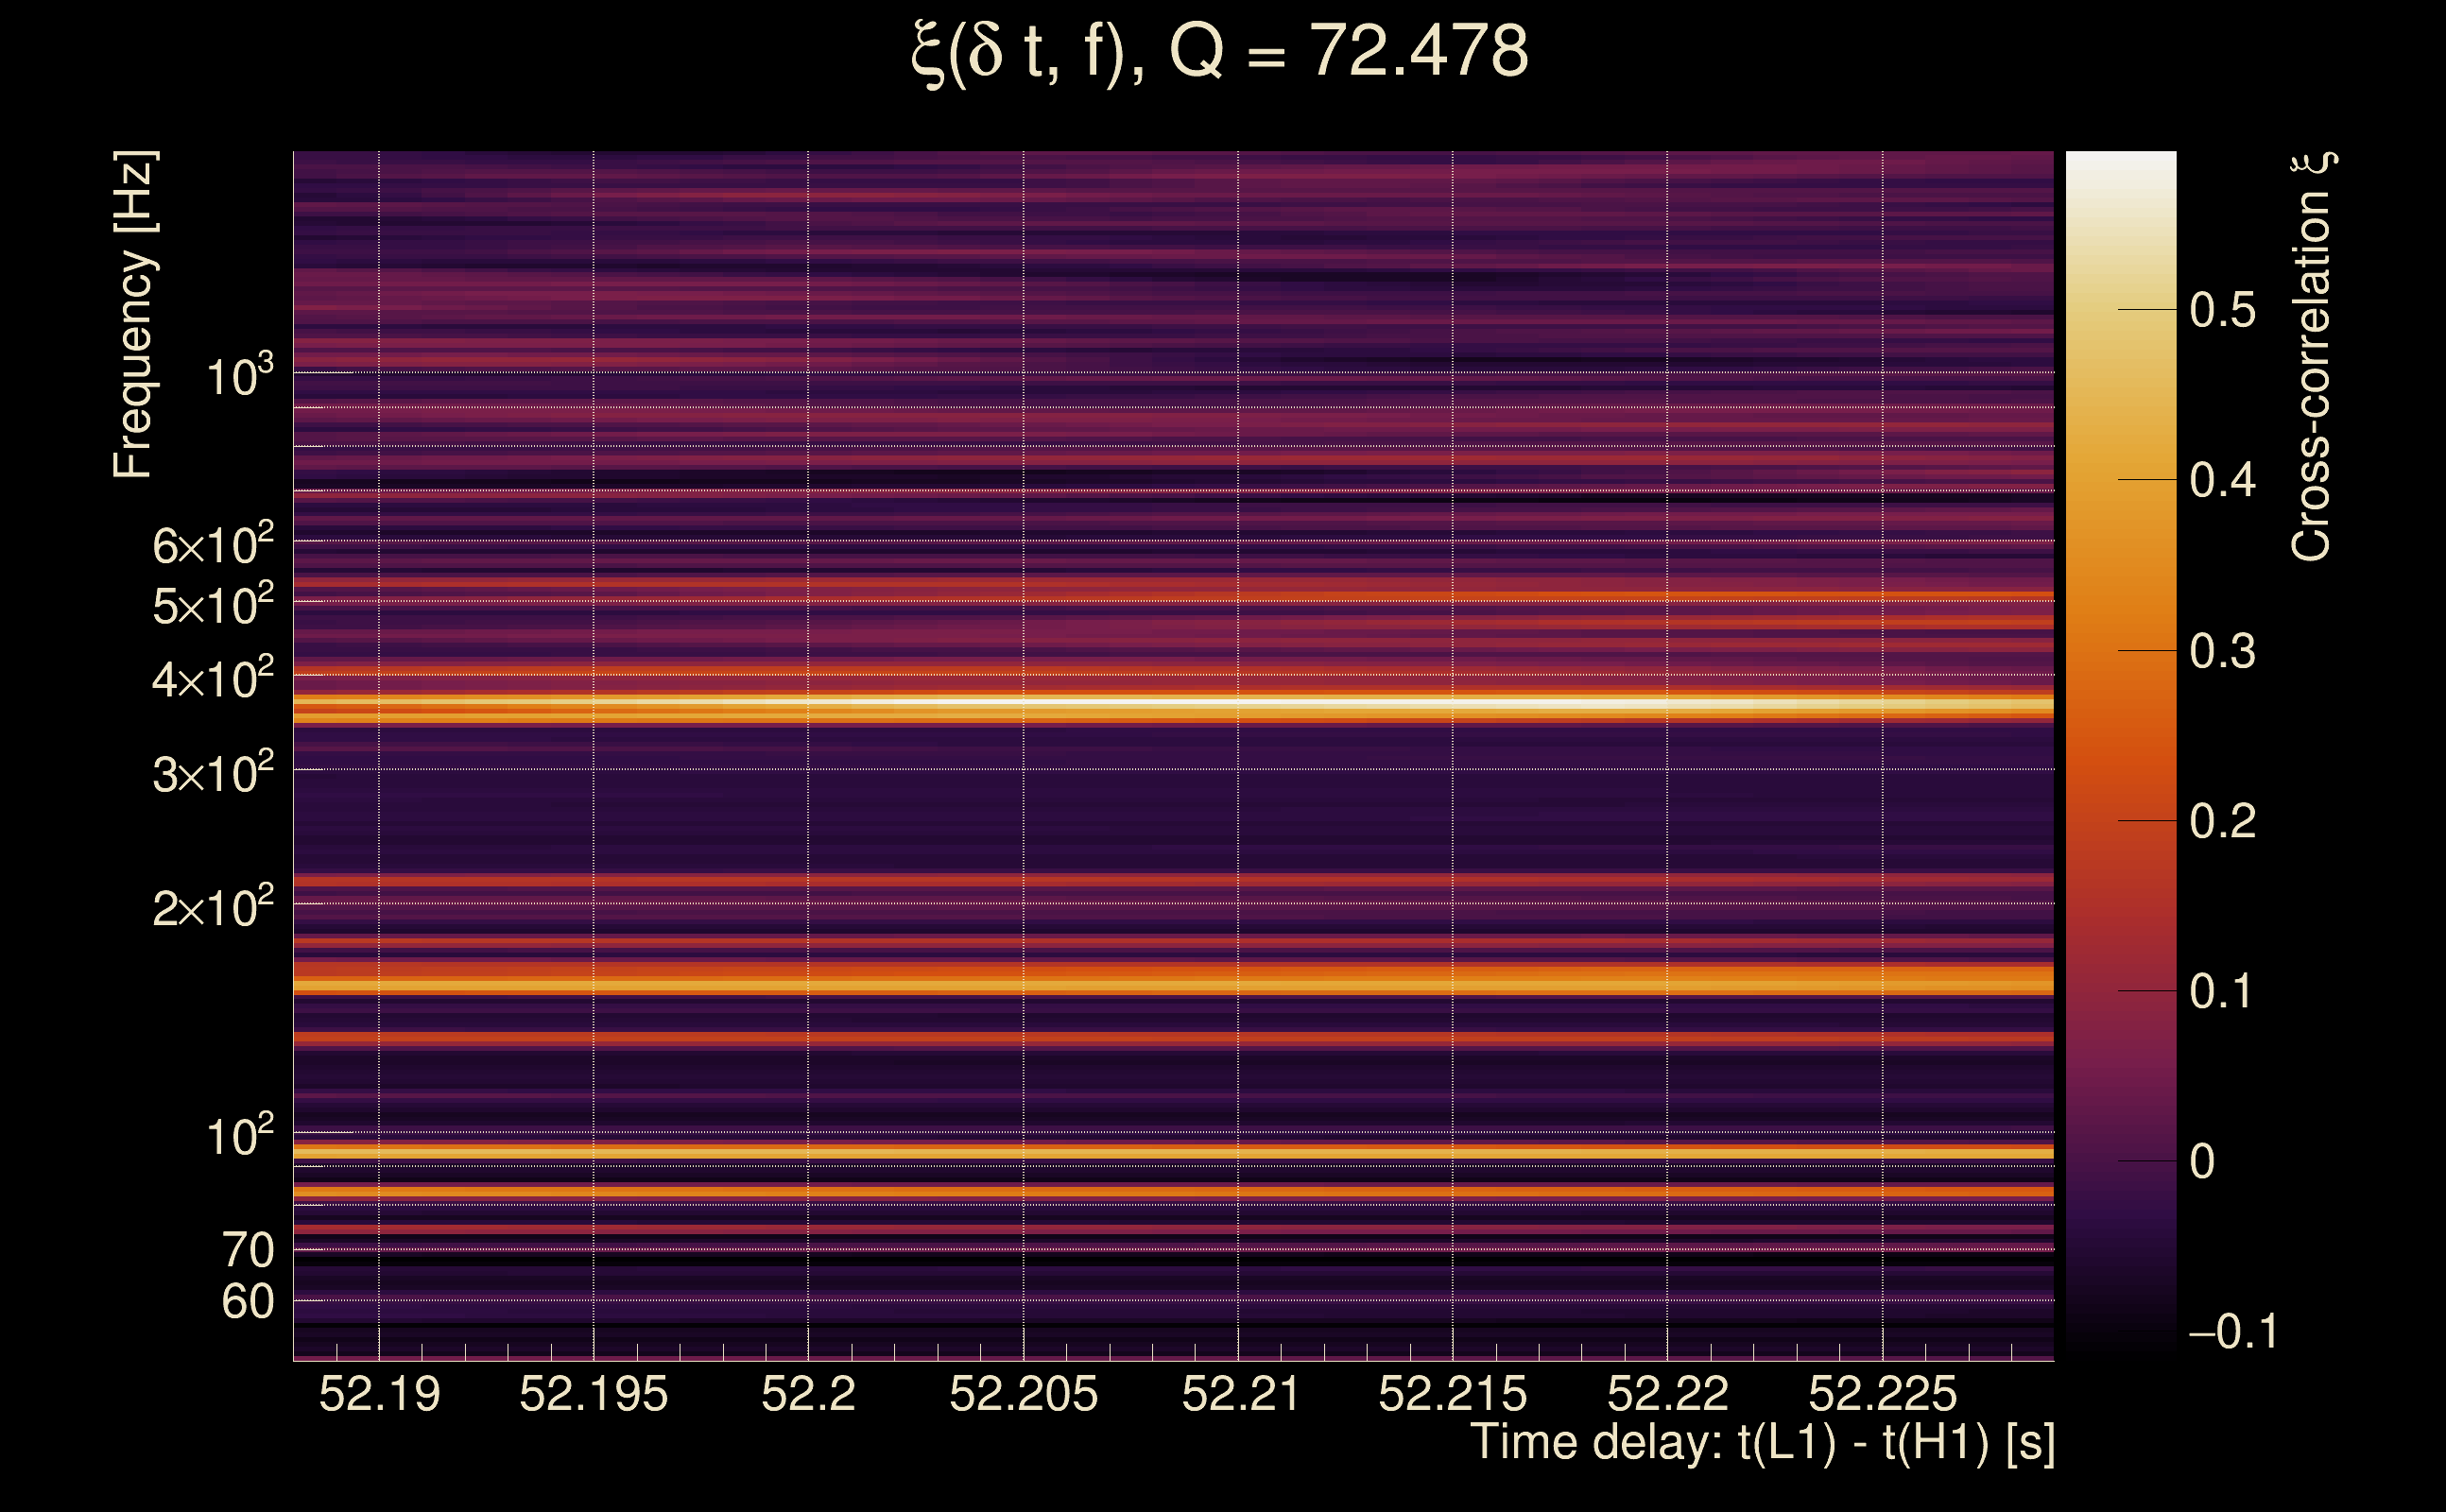Click the 2×10² frequency tick label
The width and height of the screenshot is (2446, 1512).
tap(212, 909)
